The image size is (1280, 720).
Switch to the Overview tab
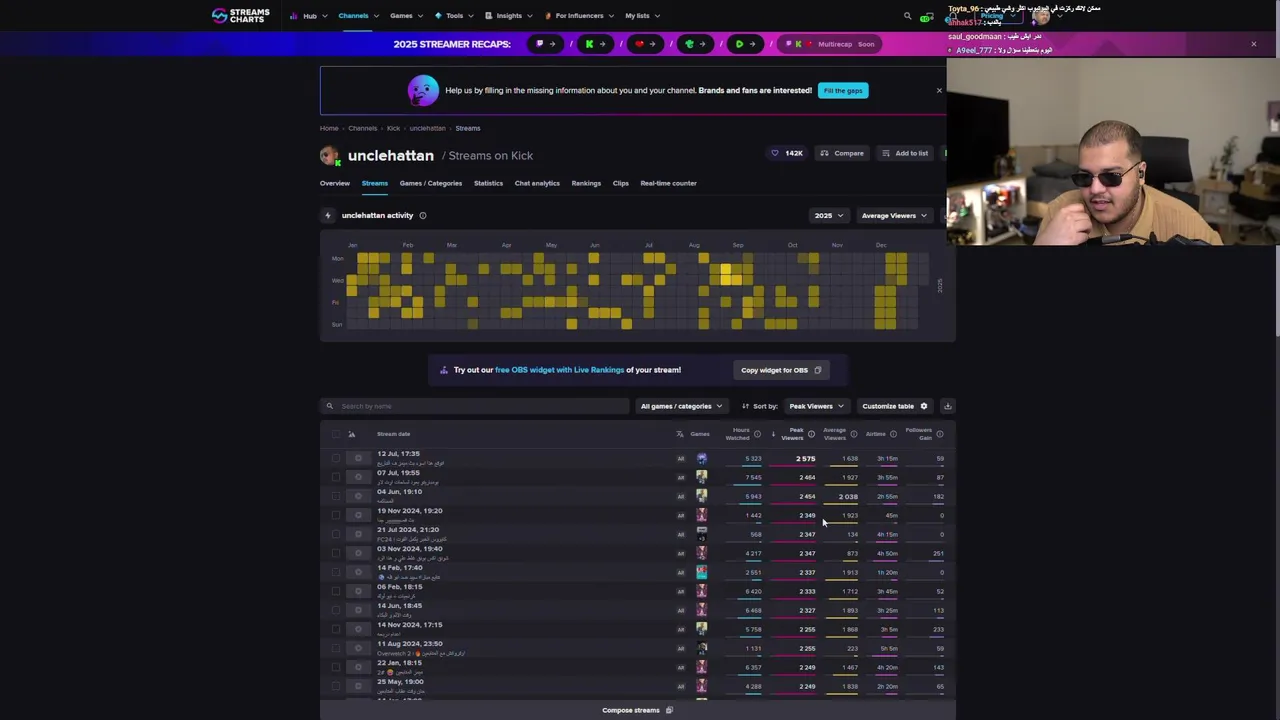335,183
